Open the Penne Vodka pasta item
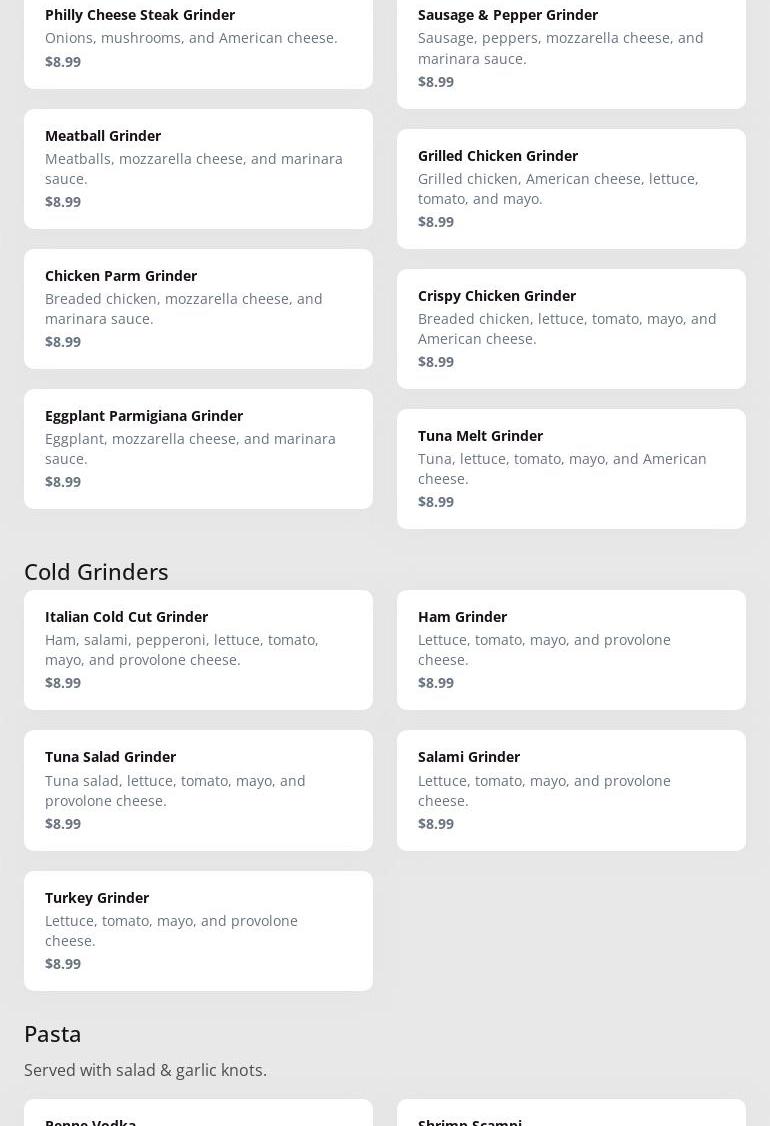This screenshot has height=1126, width=770. click(x=198, y=1113)
